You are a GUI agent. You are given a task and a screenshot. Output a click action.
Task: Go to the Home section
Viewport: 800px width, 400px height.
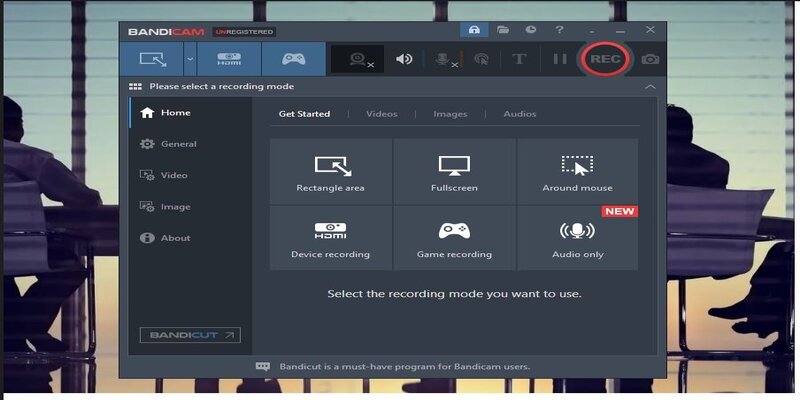tap(190, 113)
